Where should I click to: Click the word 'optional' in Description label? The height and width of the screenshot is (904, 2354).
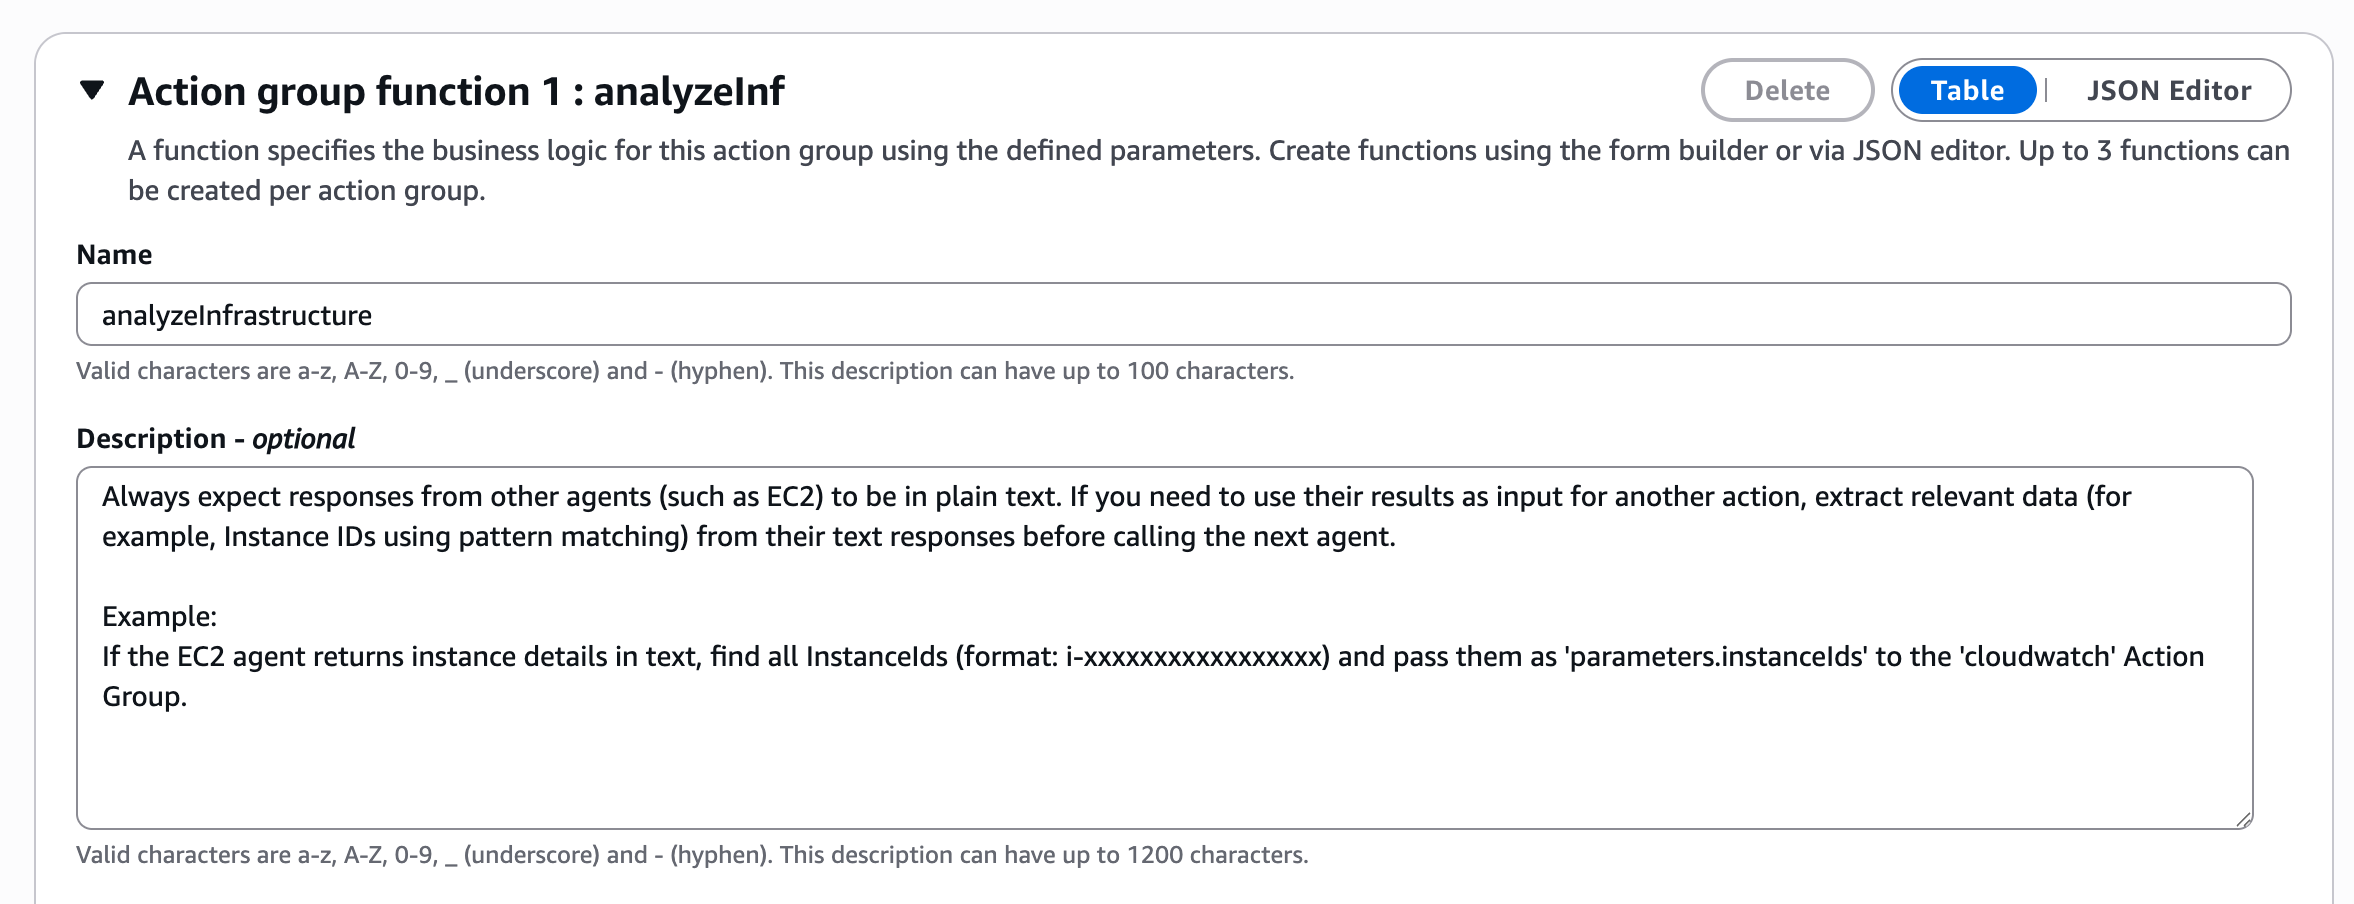click(x=303, y=439)
